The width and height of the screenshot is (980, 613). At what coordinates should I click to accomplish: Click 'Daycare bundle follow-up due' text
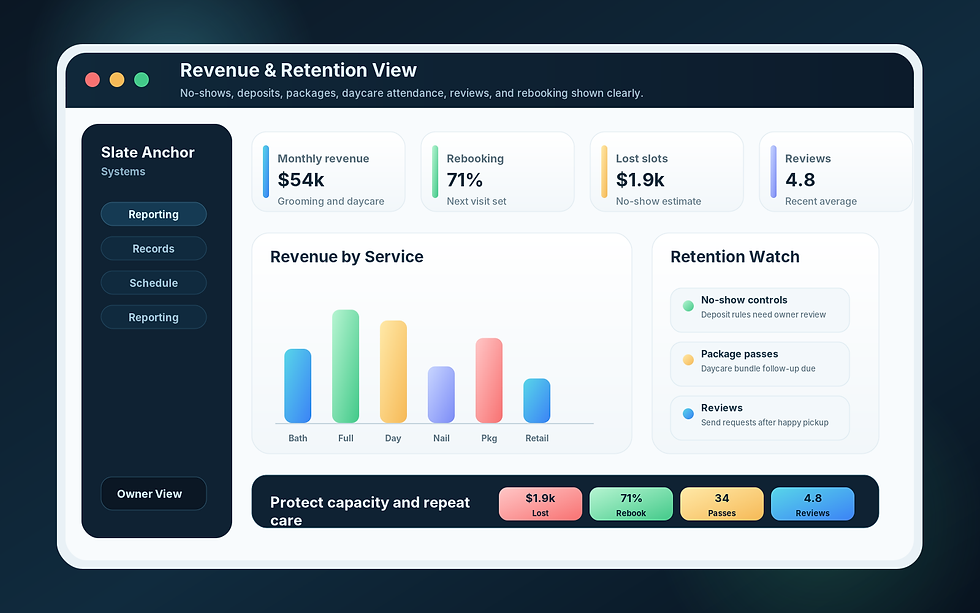pyautogui.click(x=758, y=369)
